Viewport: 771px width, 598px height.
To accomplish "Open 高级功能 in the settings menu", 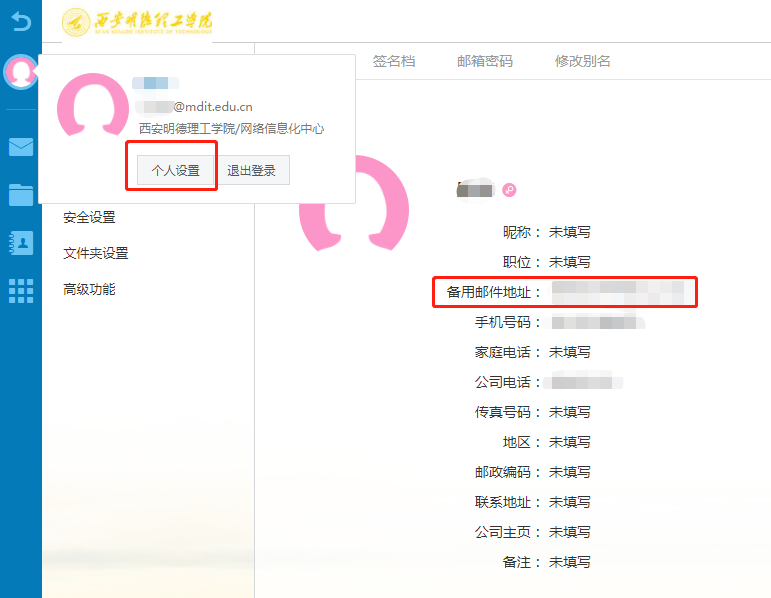I will (89, 289).
